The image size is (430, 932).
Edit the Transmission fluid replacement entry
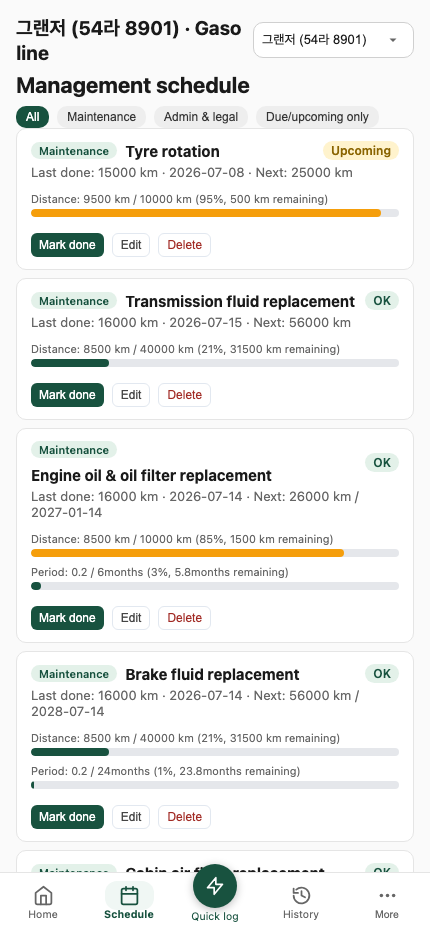131,395
